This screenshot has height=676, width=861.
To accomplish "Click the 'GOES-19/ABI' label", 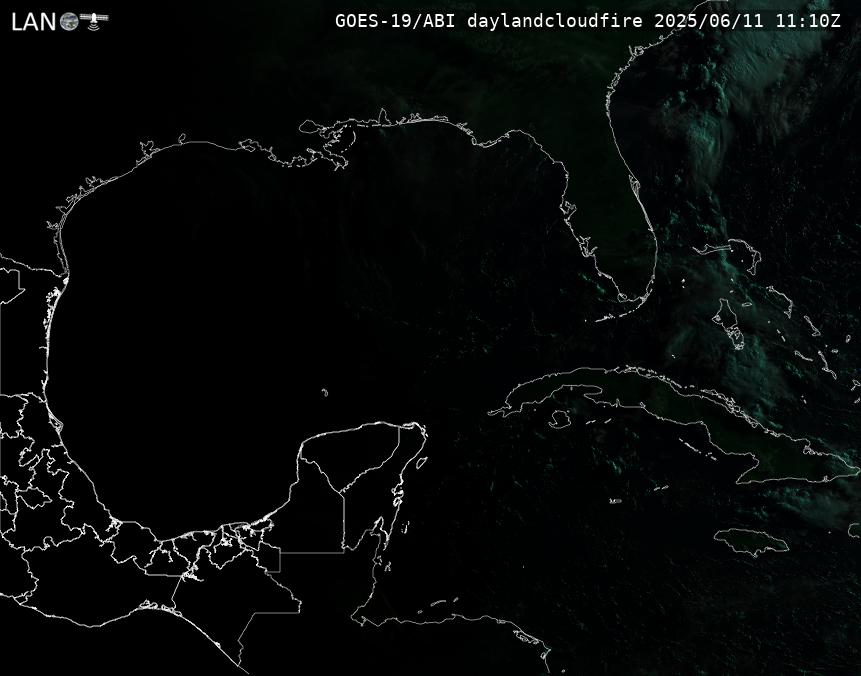I will point(395,21).
